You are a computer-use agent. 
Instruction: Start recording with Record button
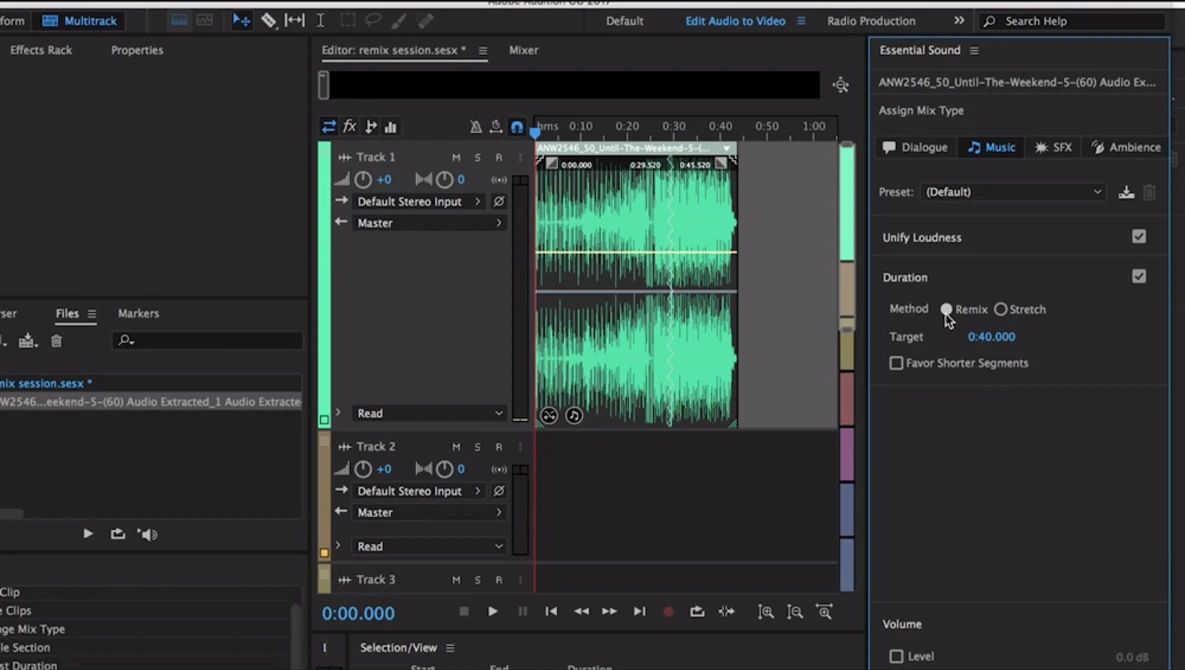click(x=668, y=612)
